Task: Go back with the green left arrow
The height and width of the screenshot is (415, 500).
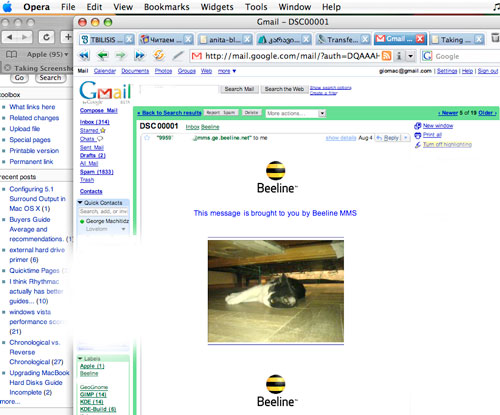Action: [103, 55]
